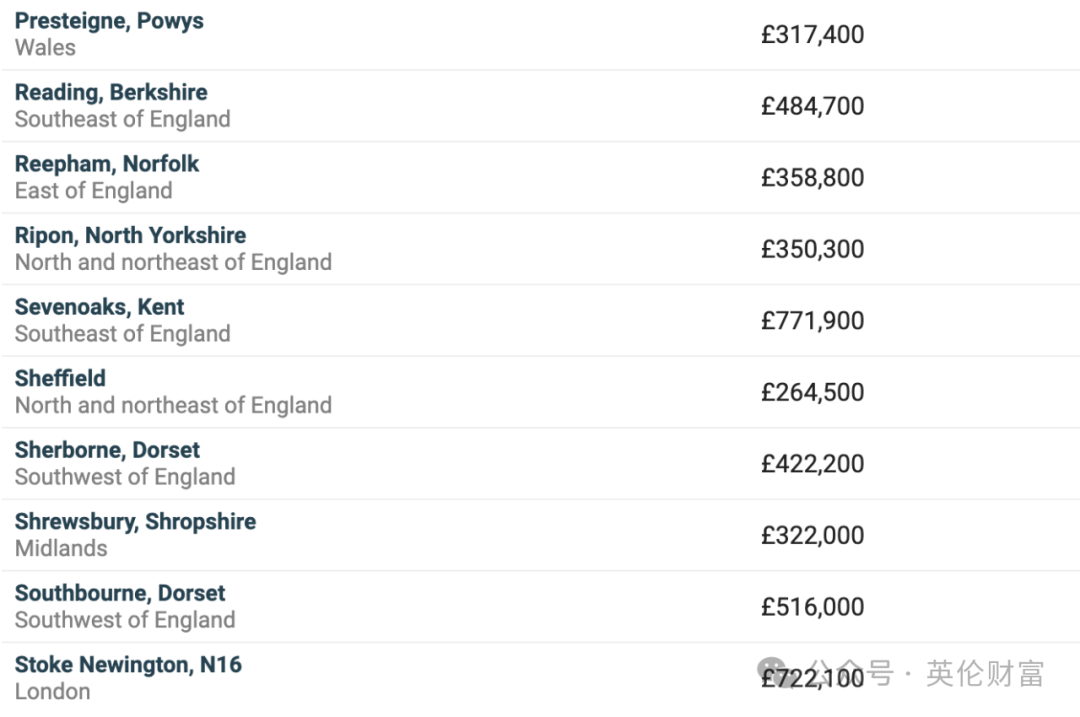The width and height of the screenshot is (1080, 717).
Task: Click the £264,500 price for Sheffield
Action: coord(812,393)
